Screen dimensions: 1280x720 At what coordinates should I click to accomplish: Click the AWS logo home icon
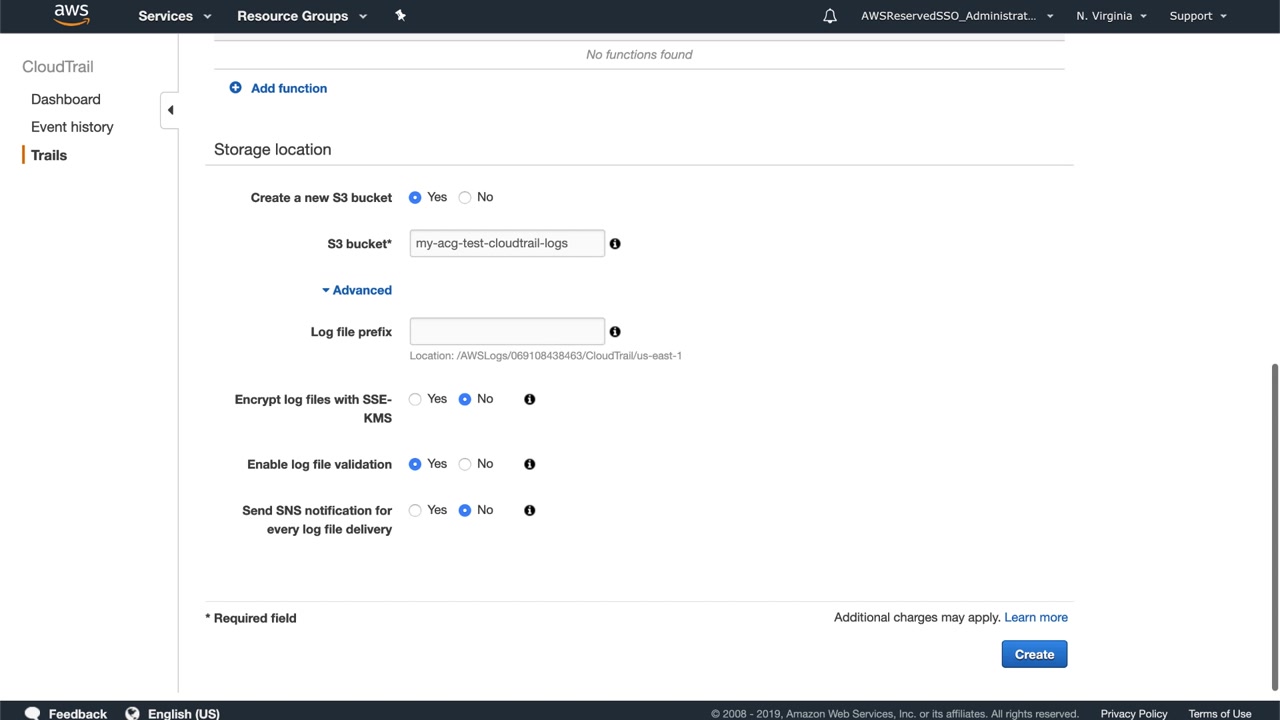[x=71, y=15]
